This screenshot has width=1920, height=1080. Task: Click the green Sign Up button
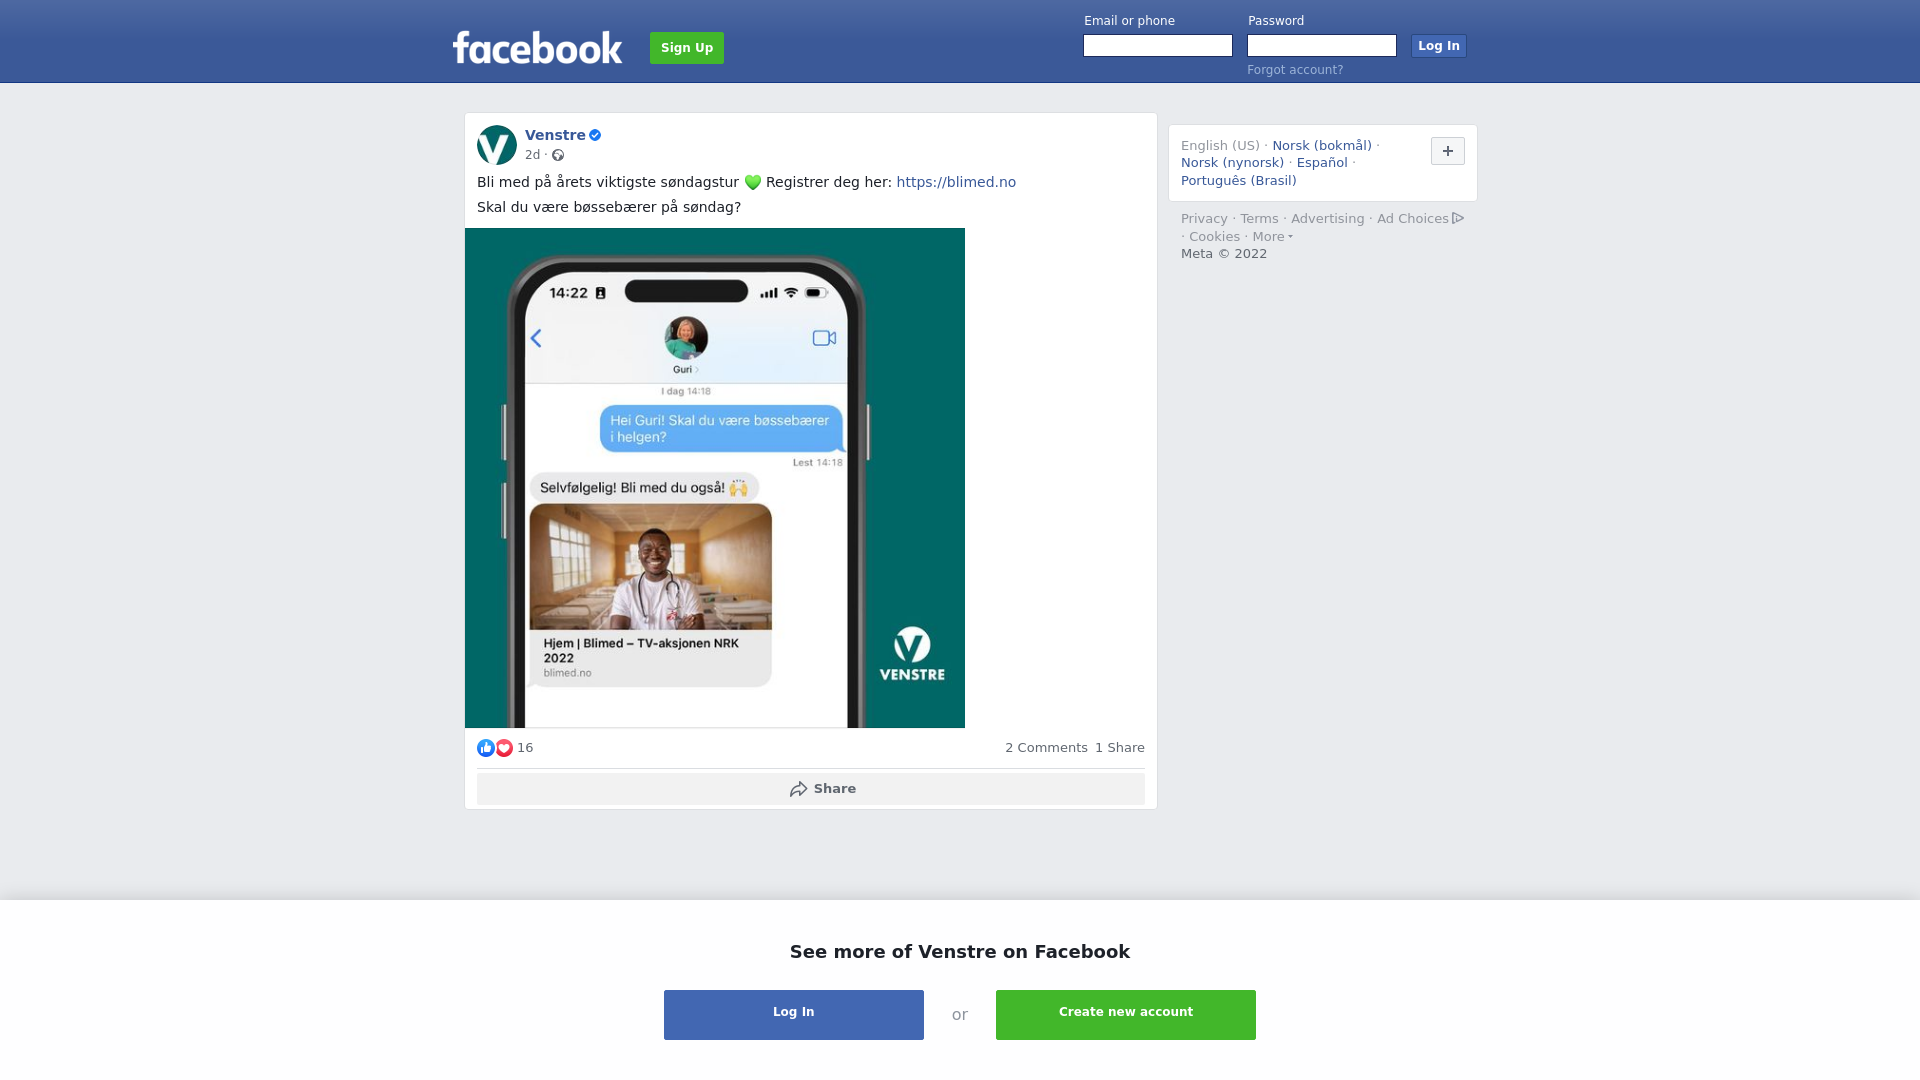pyautogui.click(x=687, y=48)
